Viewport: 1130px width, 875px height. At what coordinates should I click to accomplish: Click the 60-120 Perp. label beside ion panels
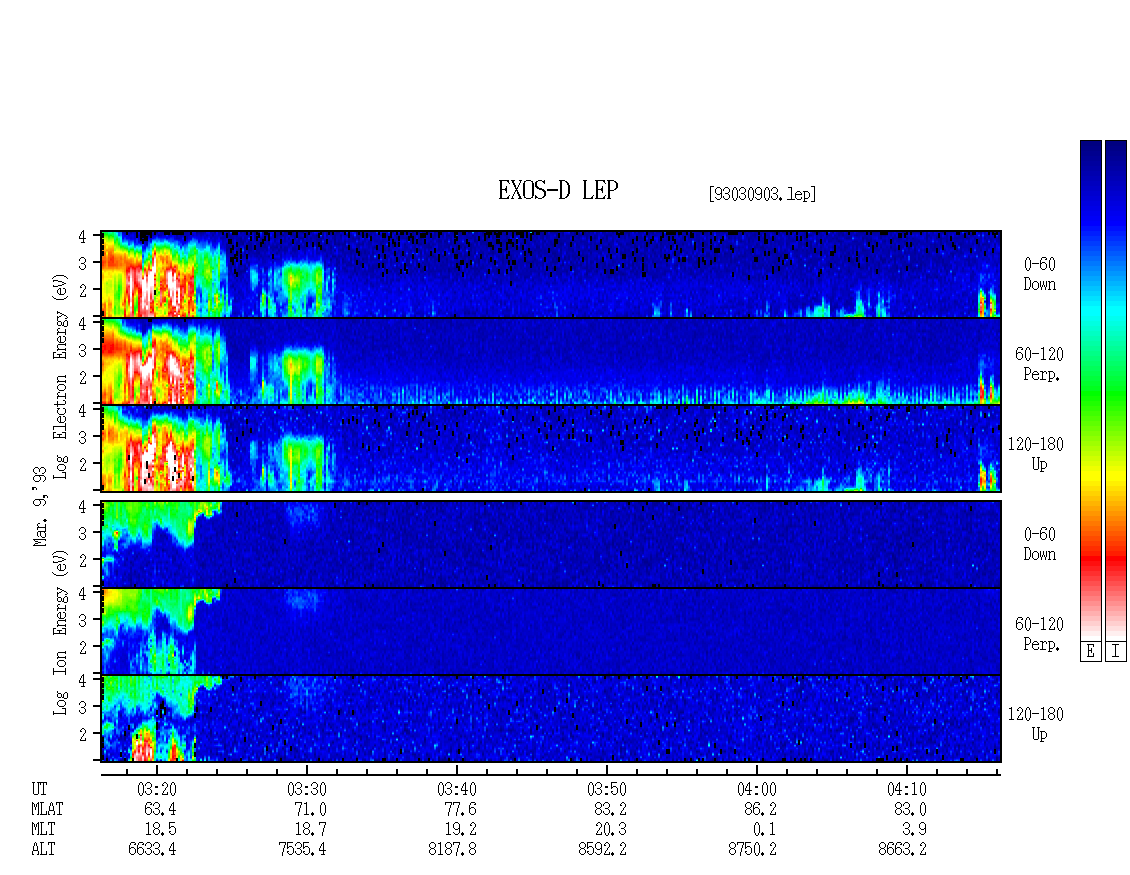coord(1039,634)
